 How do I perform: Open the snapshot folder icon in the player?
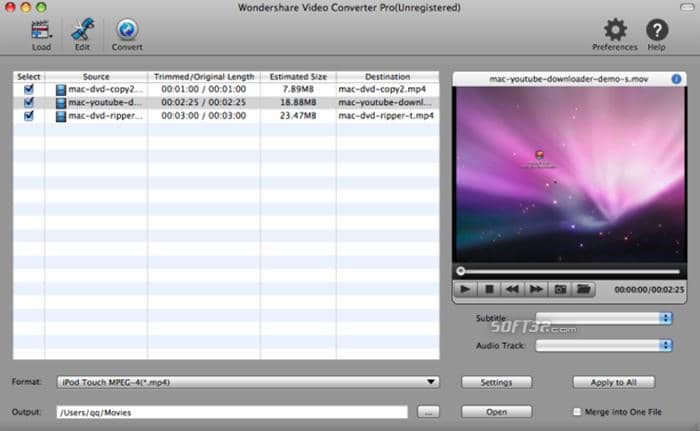tap(585, 289)
